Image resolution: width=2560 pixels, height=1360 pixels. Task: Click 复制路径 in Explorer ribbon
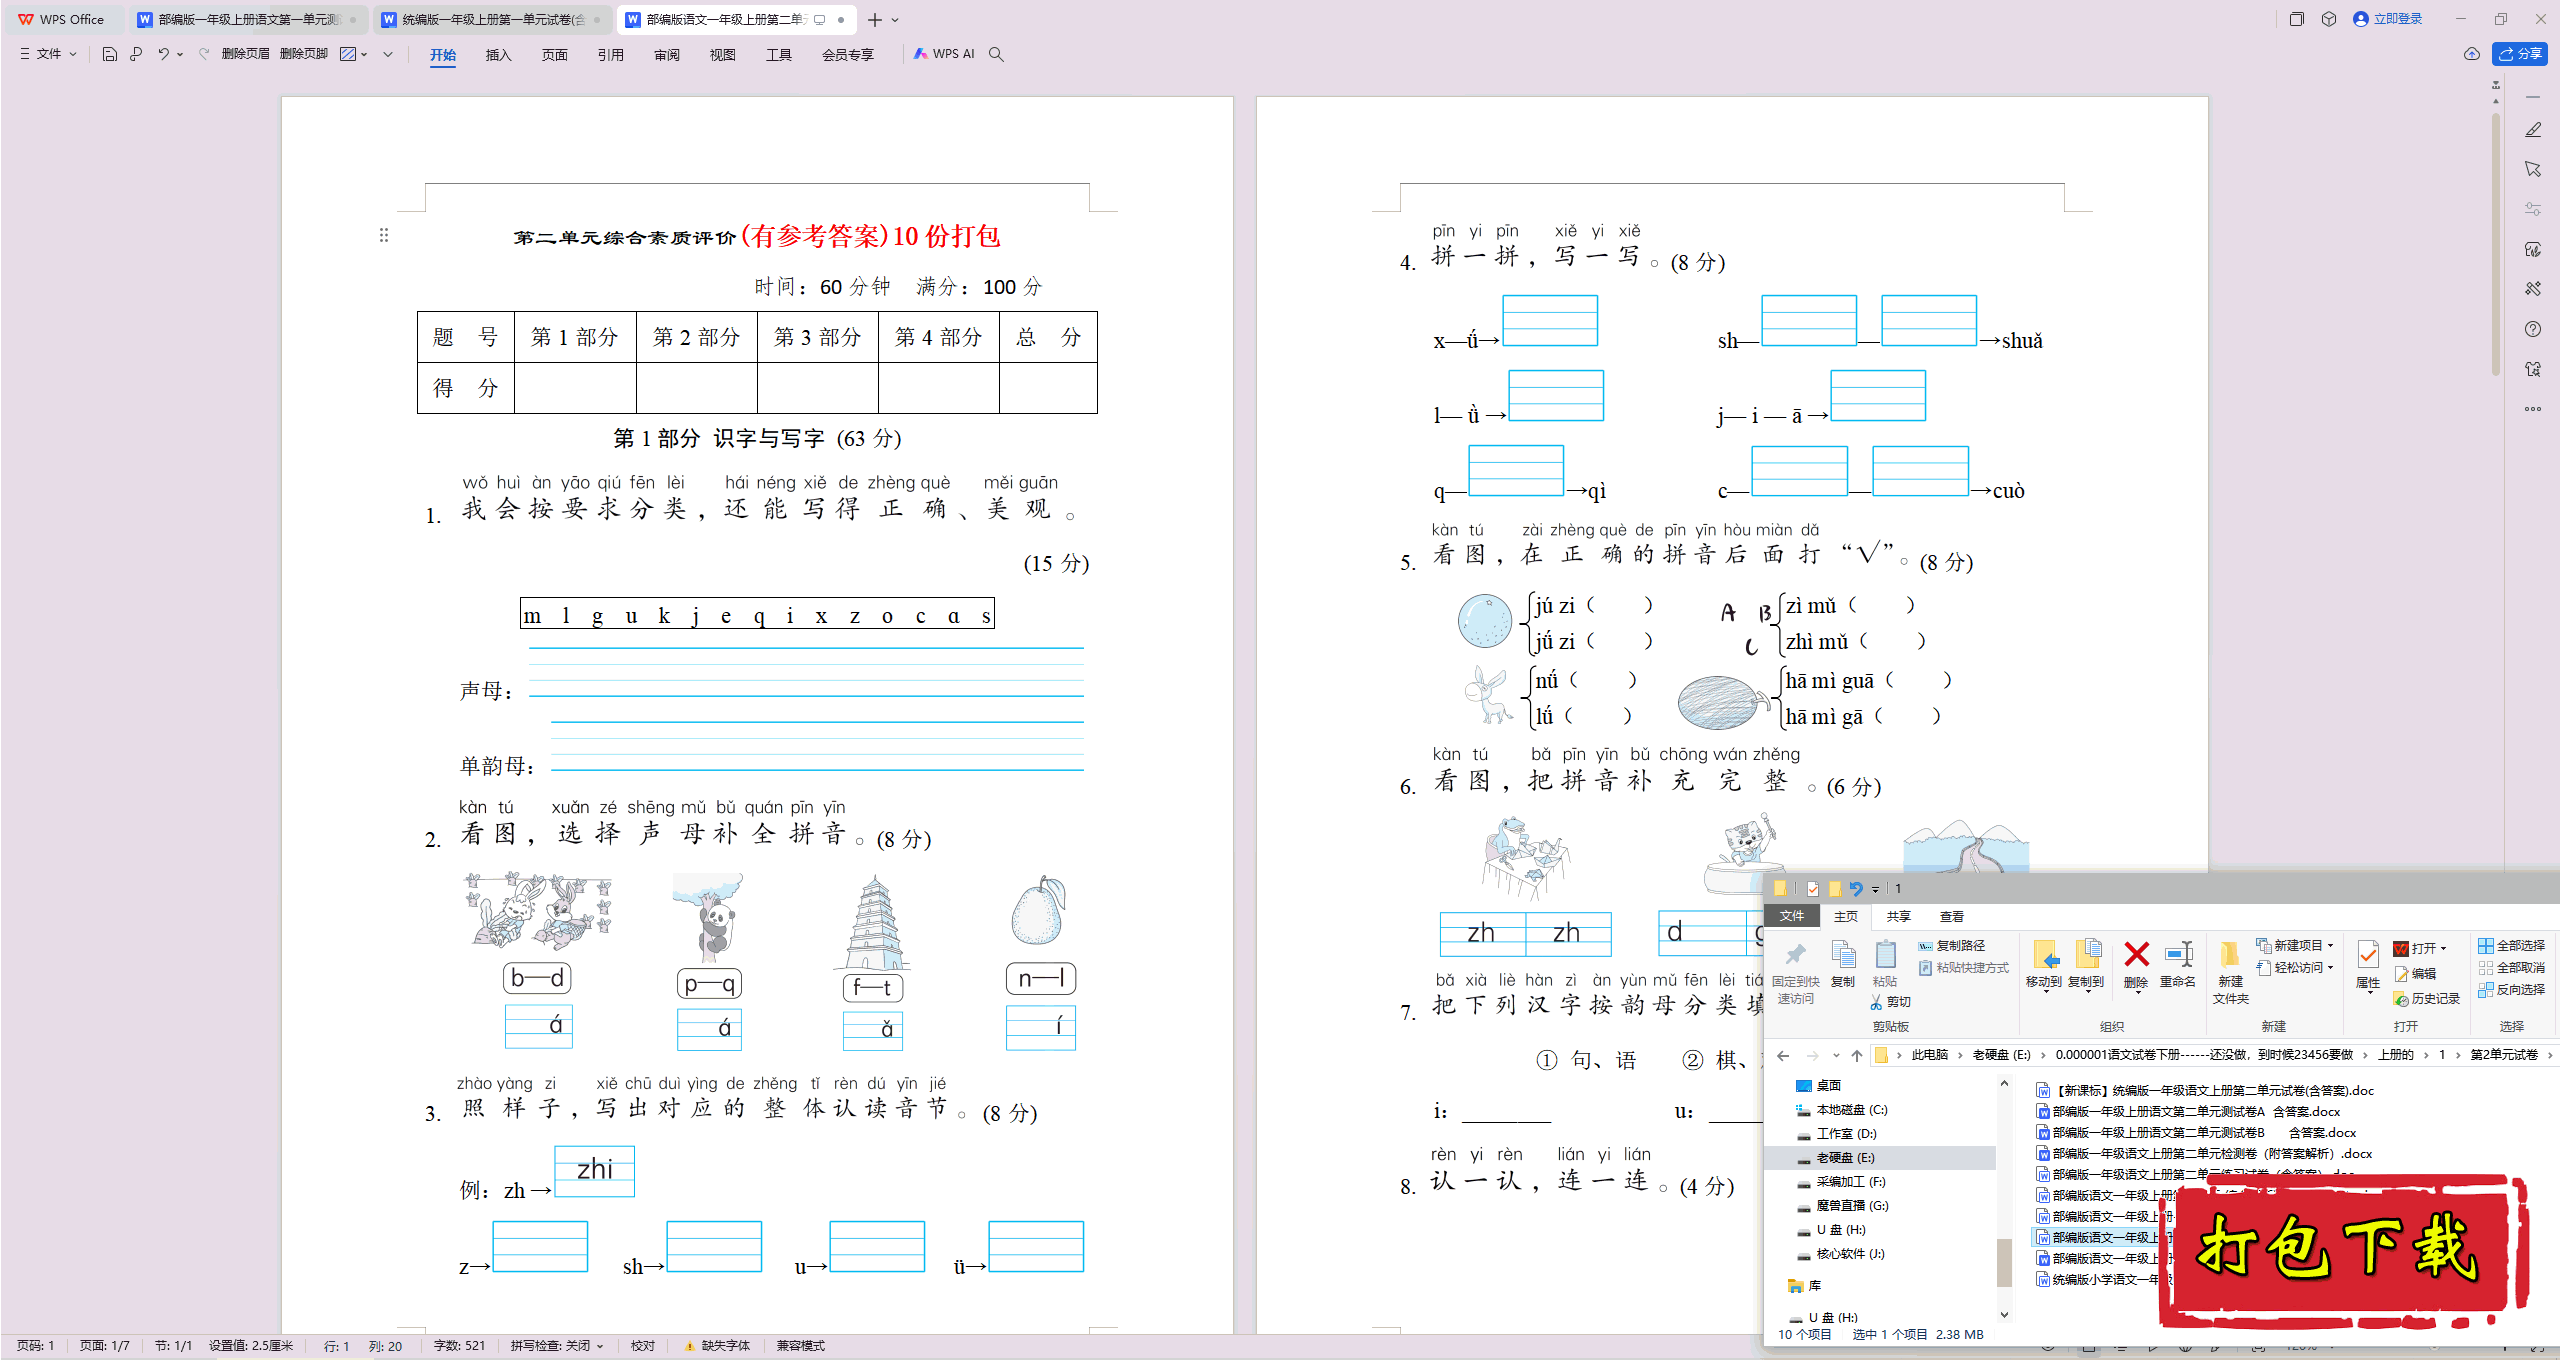tap(1951, 945)
